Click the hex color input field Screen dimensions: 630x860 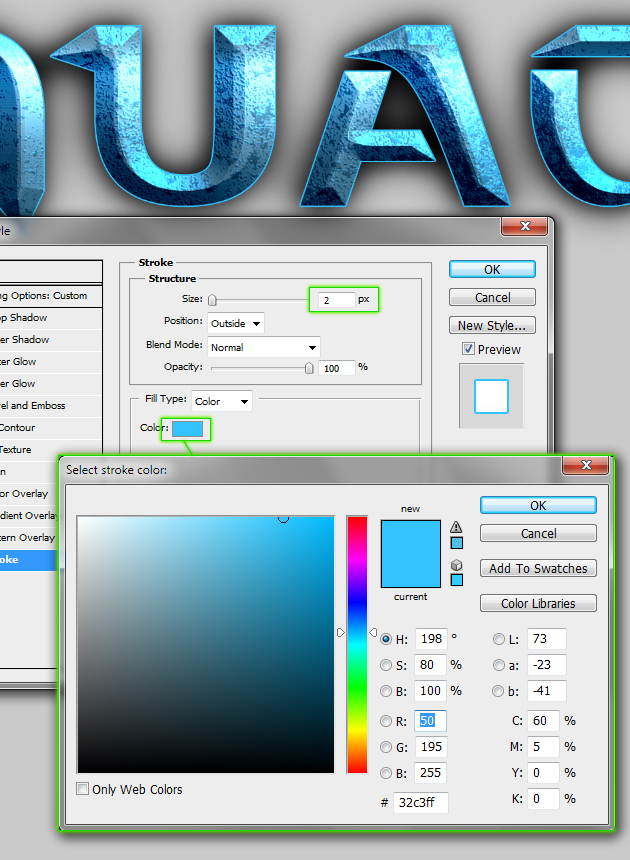pos(421,802)
